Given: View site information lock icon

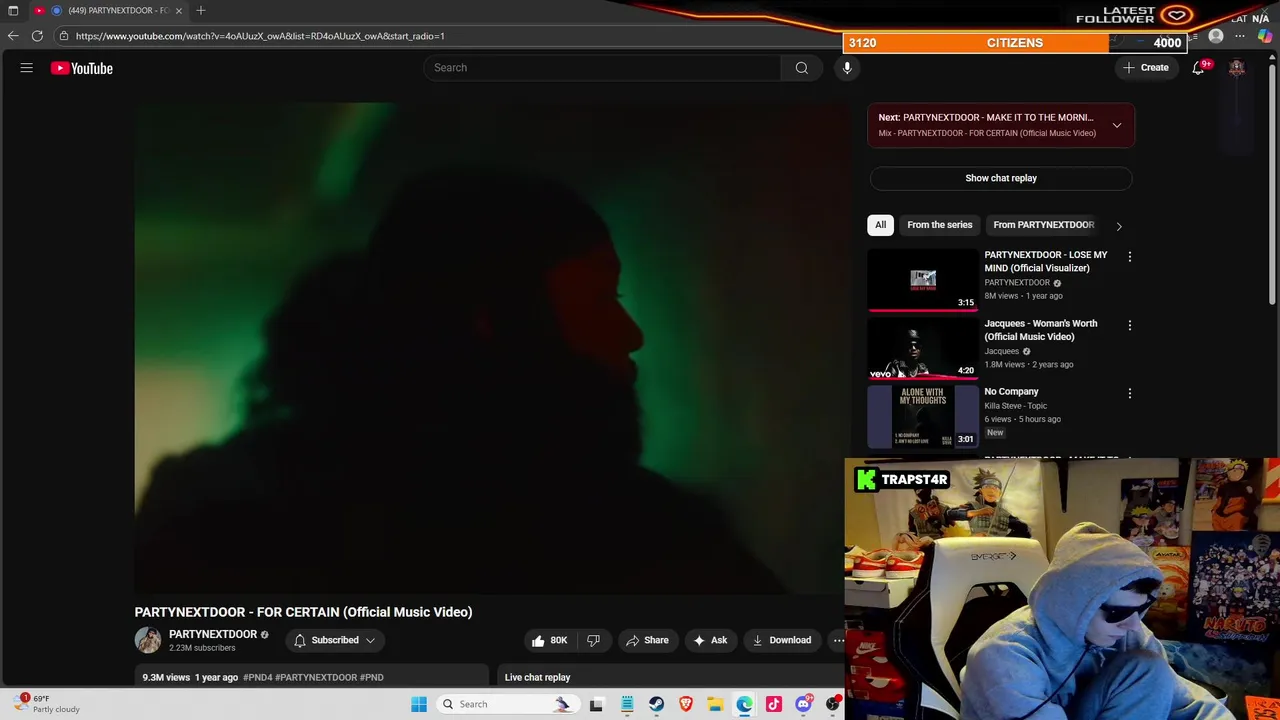Looking at the screenshot, I should coord(64,36).
